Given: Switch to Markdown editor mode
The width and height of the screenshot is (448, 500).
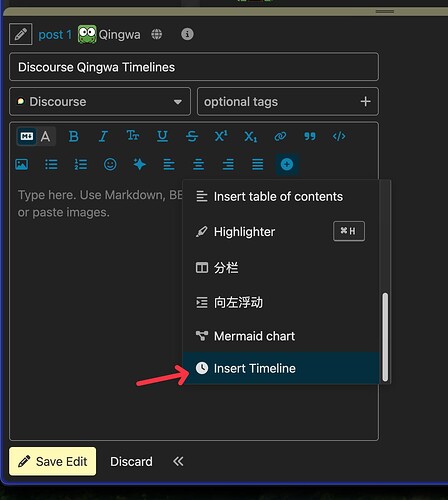Looking at the screenshot, I should pyautogui.click(x=27, y=136).
